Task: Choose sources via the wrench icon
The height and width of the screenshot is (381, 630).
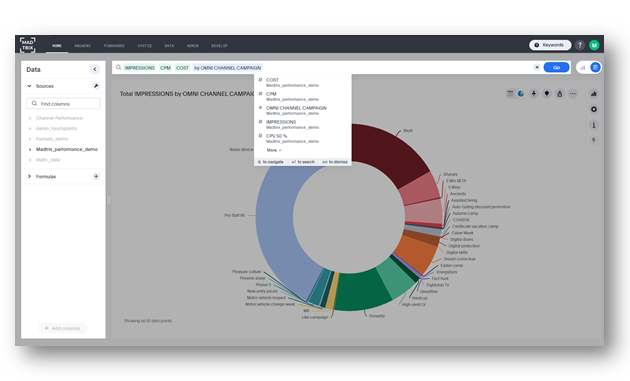Action: (x=96, y=86)
